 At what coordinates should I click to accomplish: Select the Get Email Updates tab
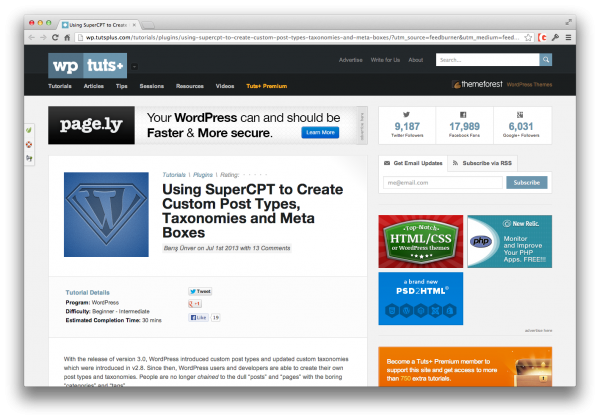point(413,163)
